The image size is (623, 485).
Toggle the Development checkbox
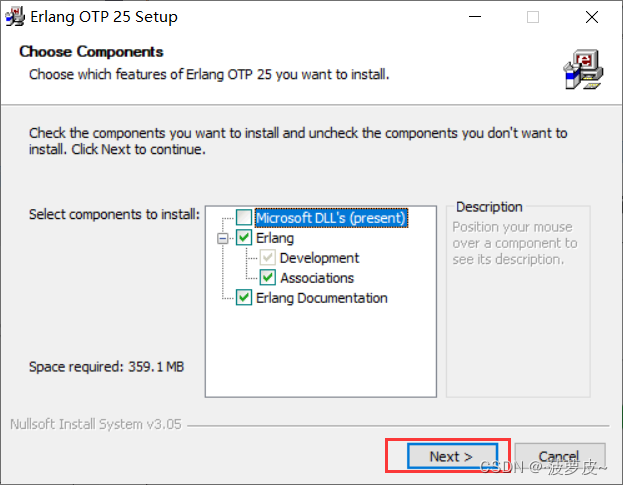(268, 258)
